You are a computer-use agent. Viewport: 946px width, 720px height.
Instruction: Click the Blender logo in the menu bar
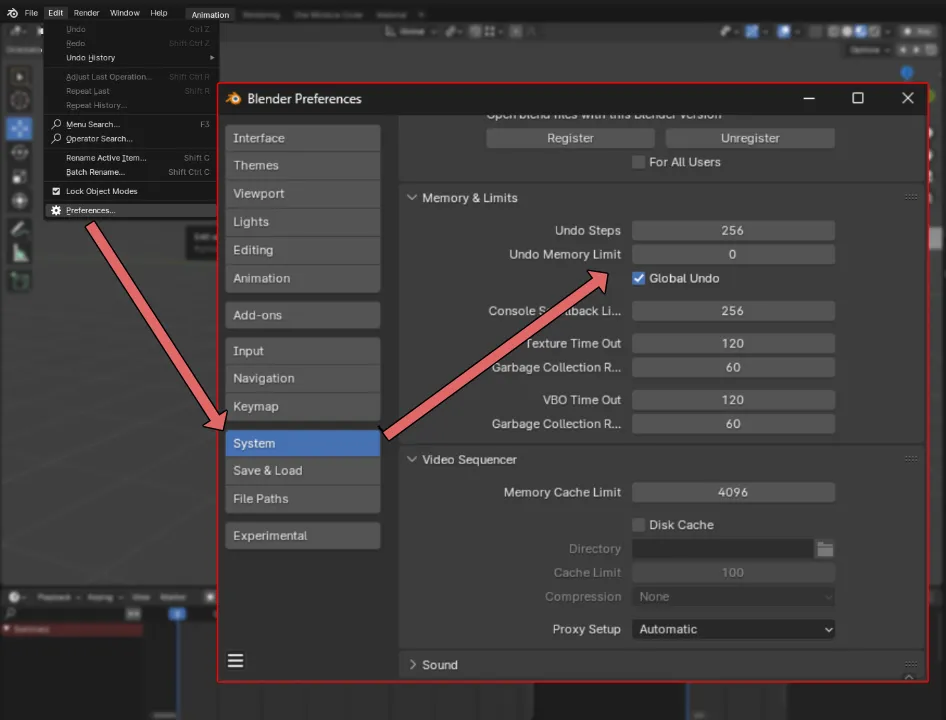point(12,13)
